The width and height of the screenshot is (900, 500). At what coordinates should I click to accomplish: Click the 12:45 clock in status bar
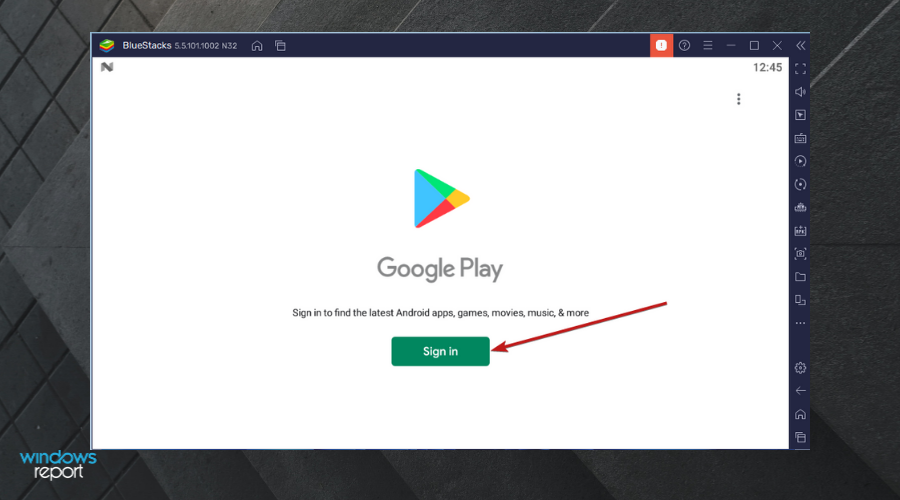click(767, 68)
